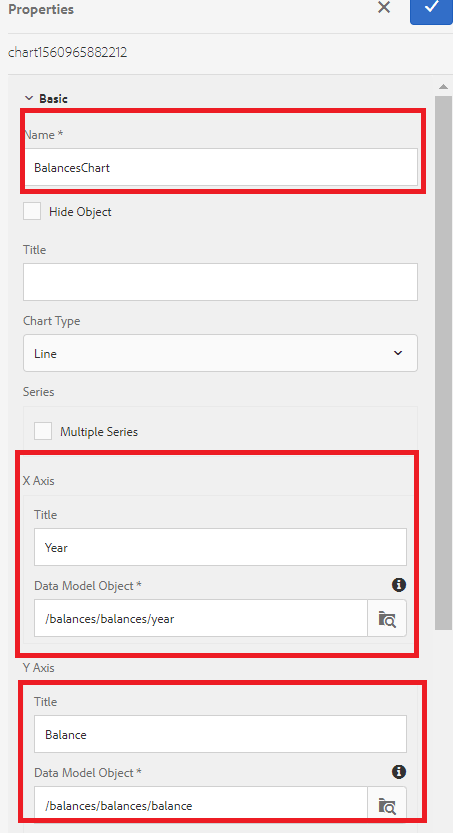Show info for Y Axis Data Model Object
Screen dimensions: 453x833
pos(399,772)
